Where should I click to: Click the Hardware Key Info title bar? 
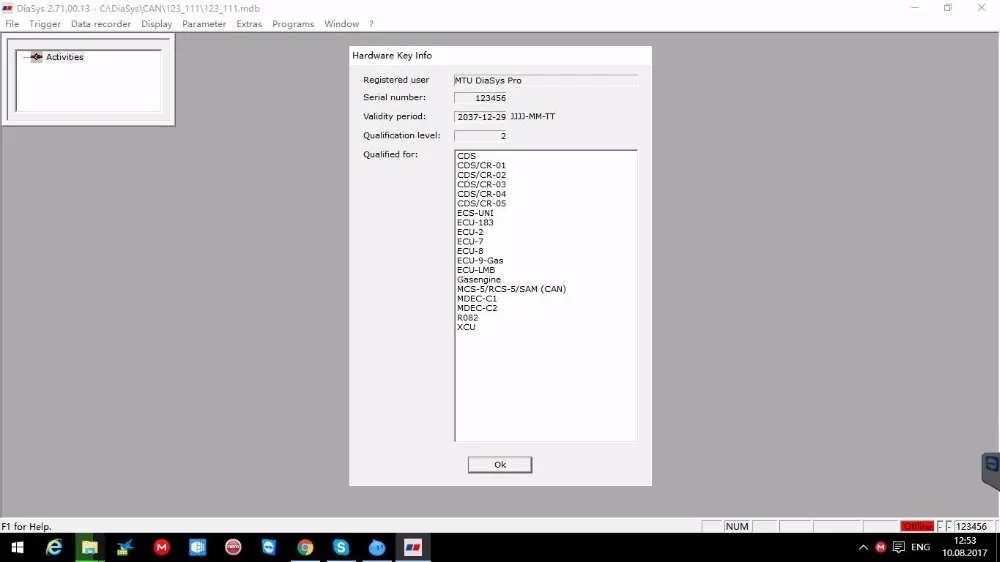500,55
